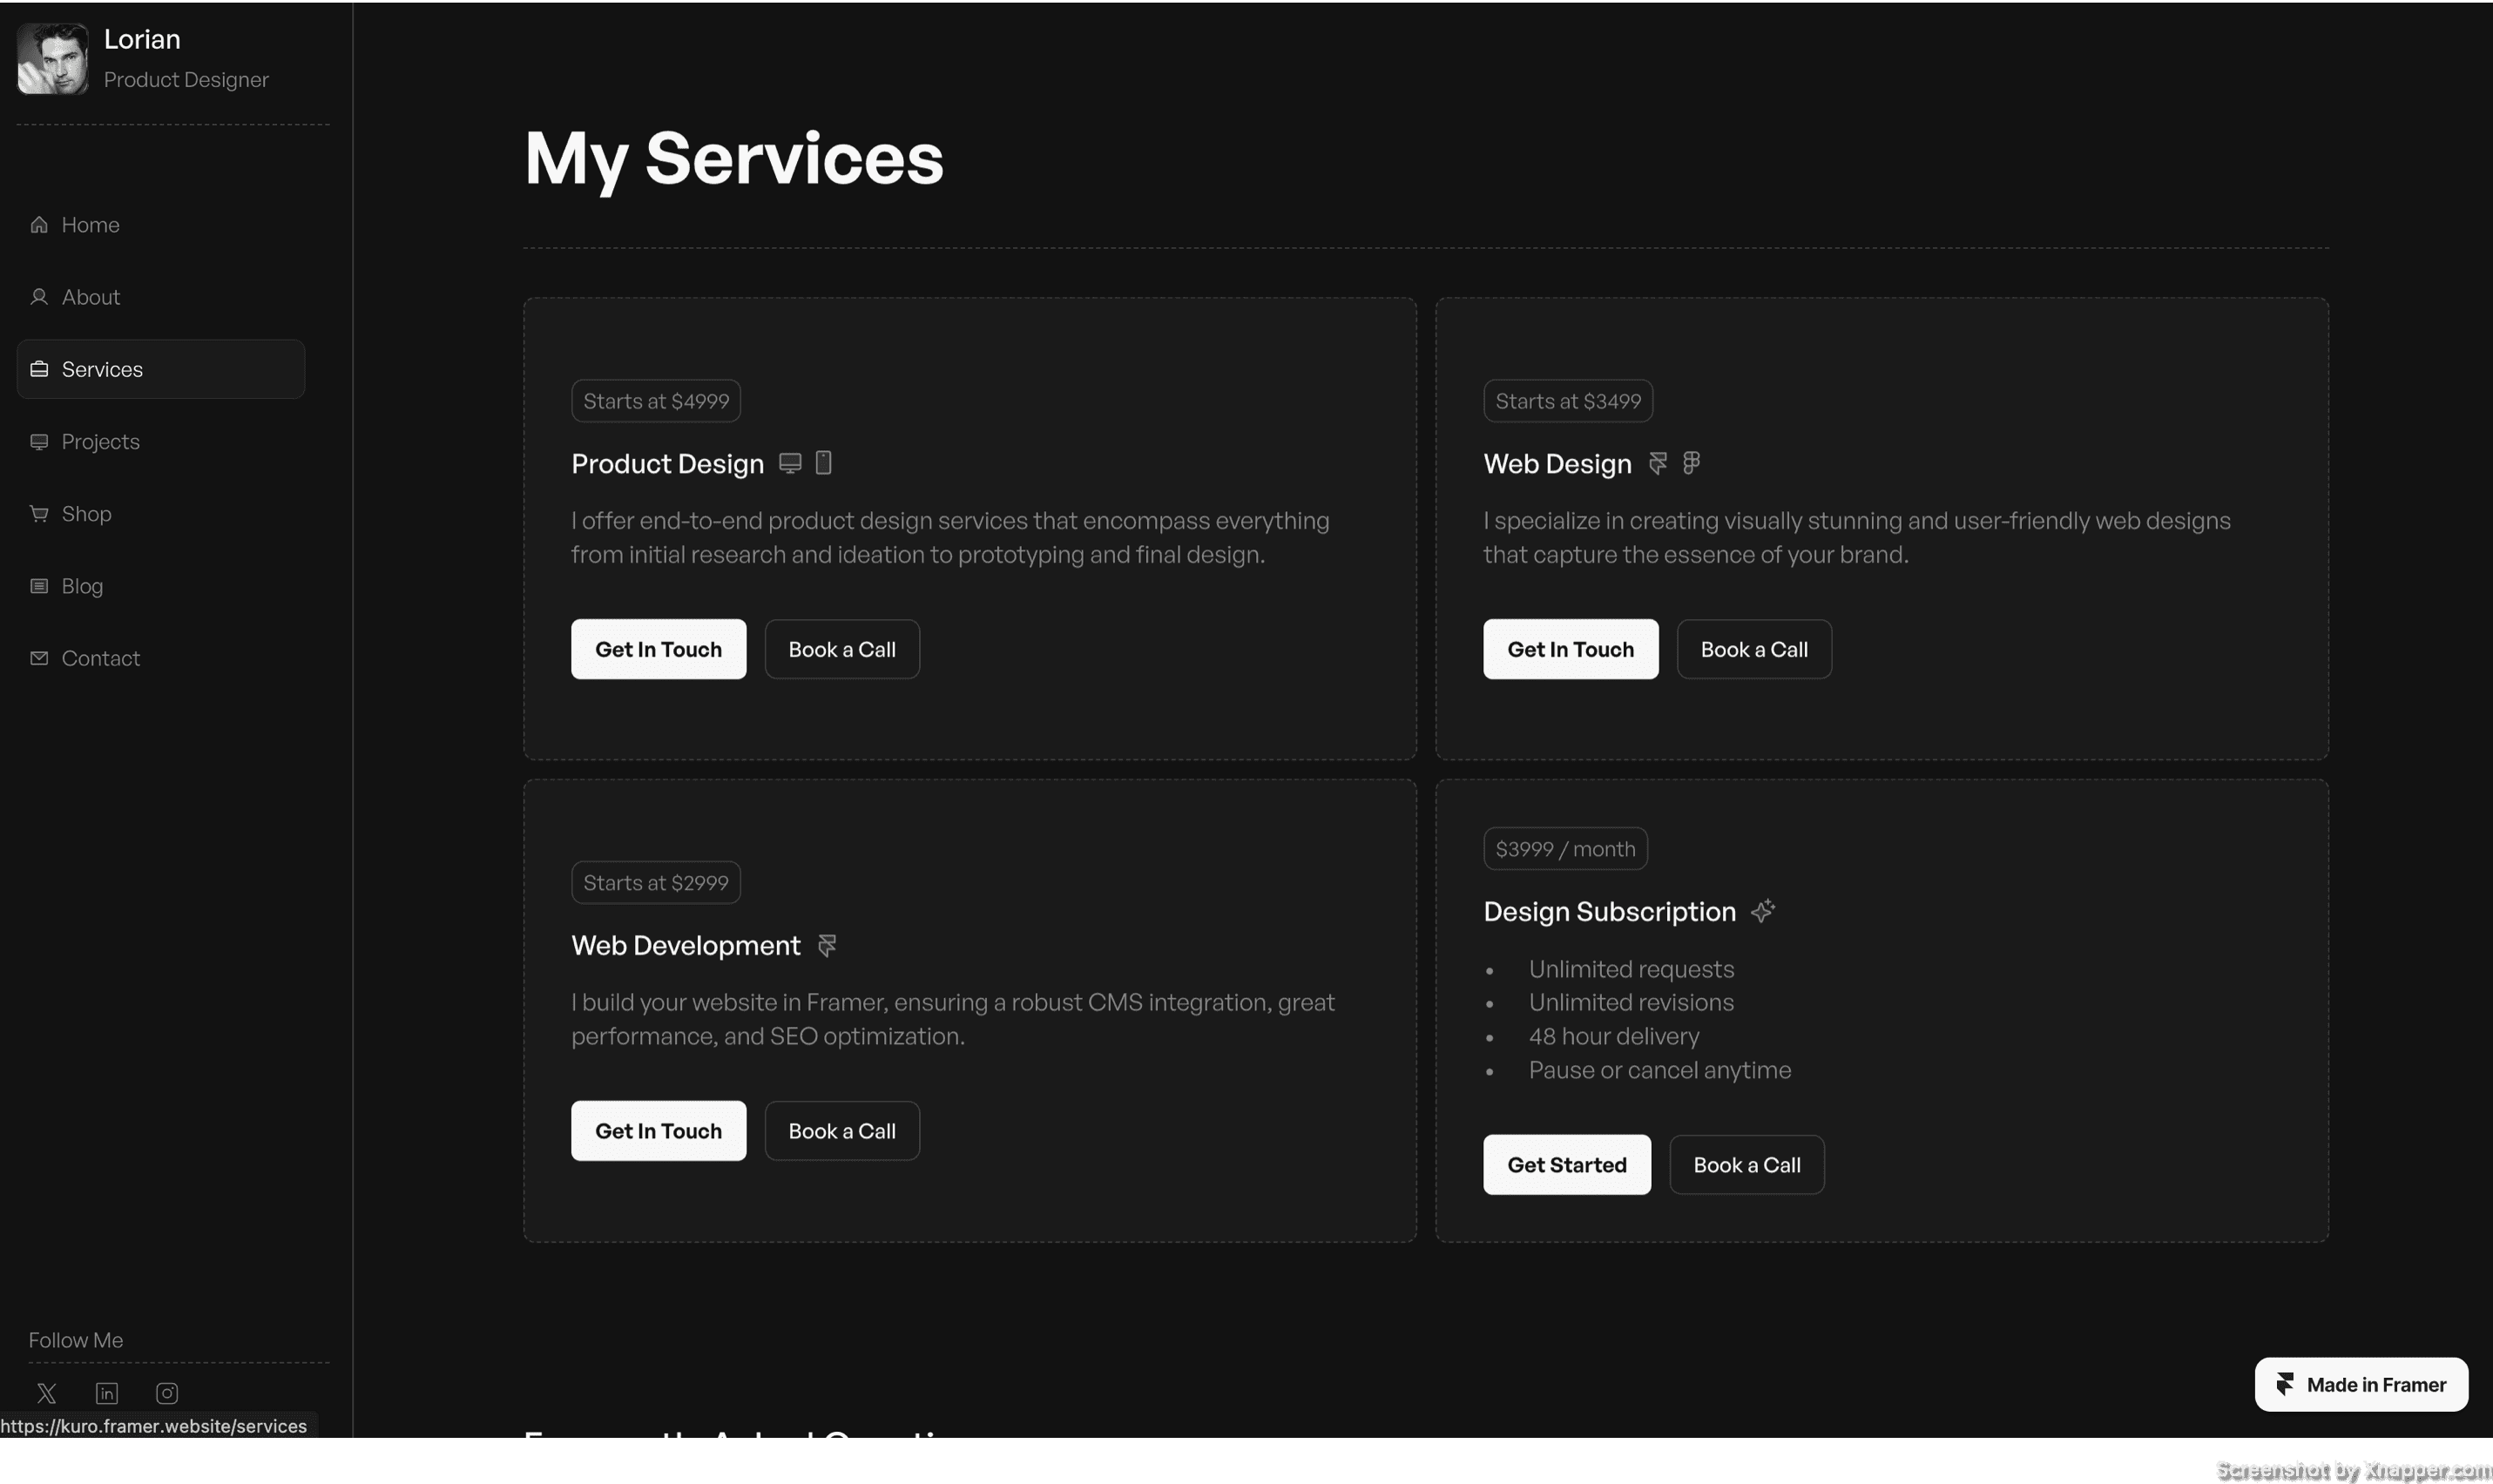Open the LinkedIn social icon
2493x1484 pixels.
coord(107,1393)
